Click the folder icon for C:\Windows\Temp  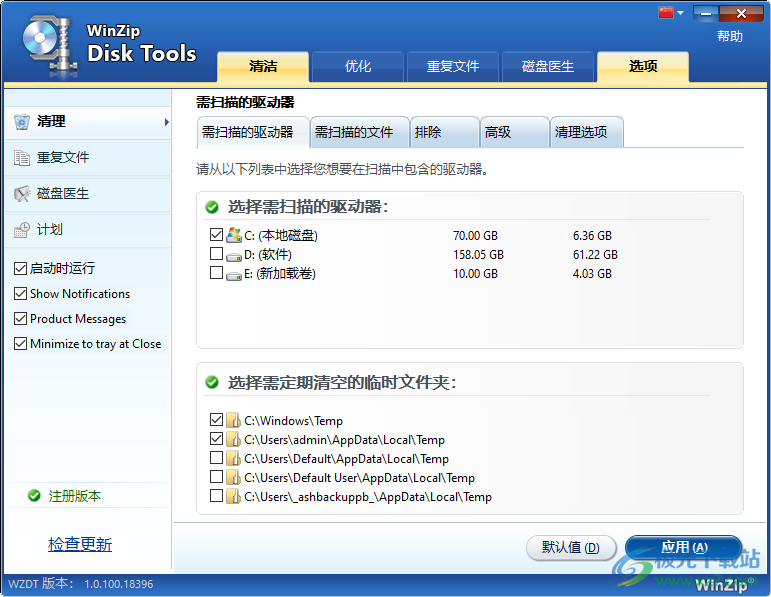(233, 420)
